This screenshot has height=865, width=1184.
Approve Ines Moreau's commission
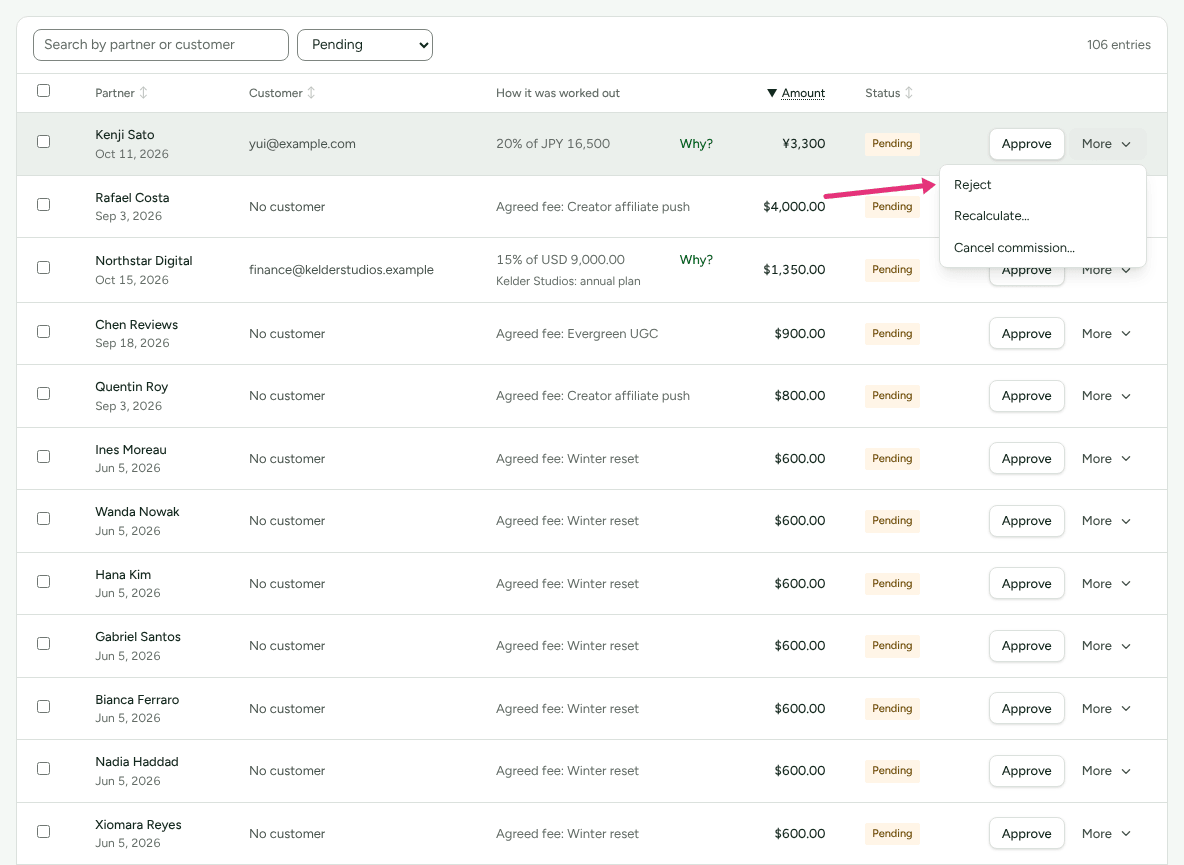click(x=1026, y=459)
